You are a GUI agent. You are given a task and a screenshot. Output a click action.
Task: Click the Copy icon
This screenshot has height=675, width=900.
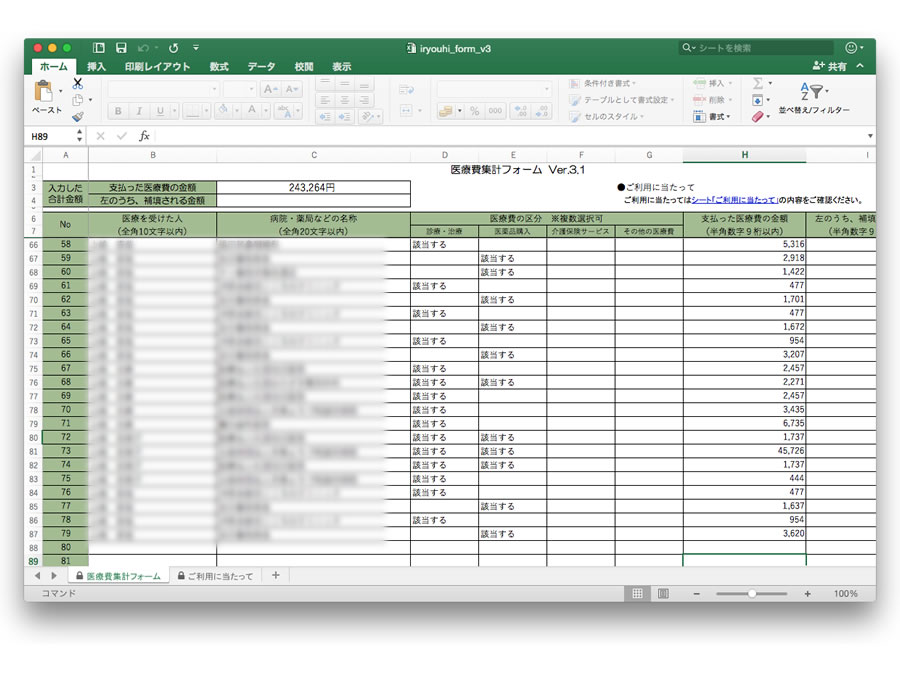tap(77, 100)
